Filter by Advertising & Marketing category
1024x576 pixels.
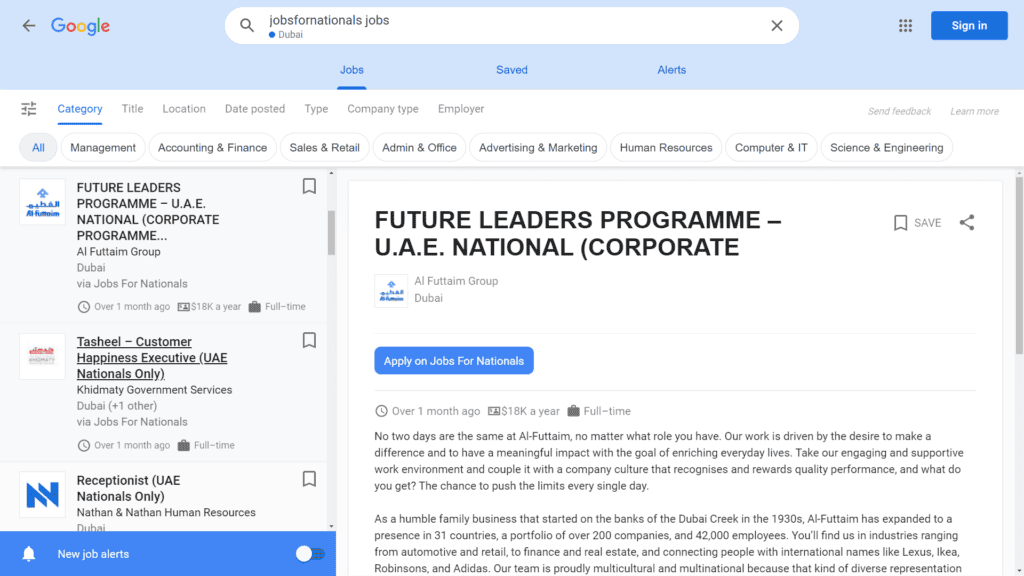(x=538, y=148)
